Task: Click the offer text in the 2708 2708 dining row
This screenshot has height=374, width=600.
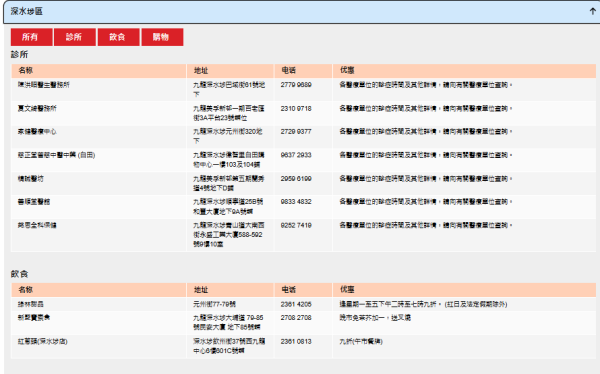Action: 375,318
